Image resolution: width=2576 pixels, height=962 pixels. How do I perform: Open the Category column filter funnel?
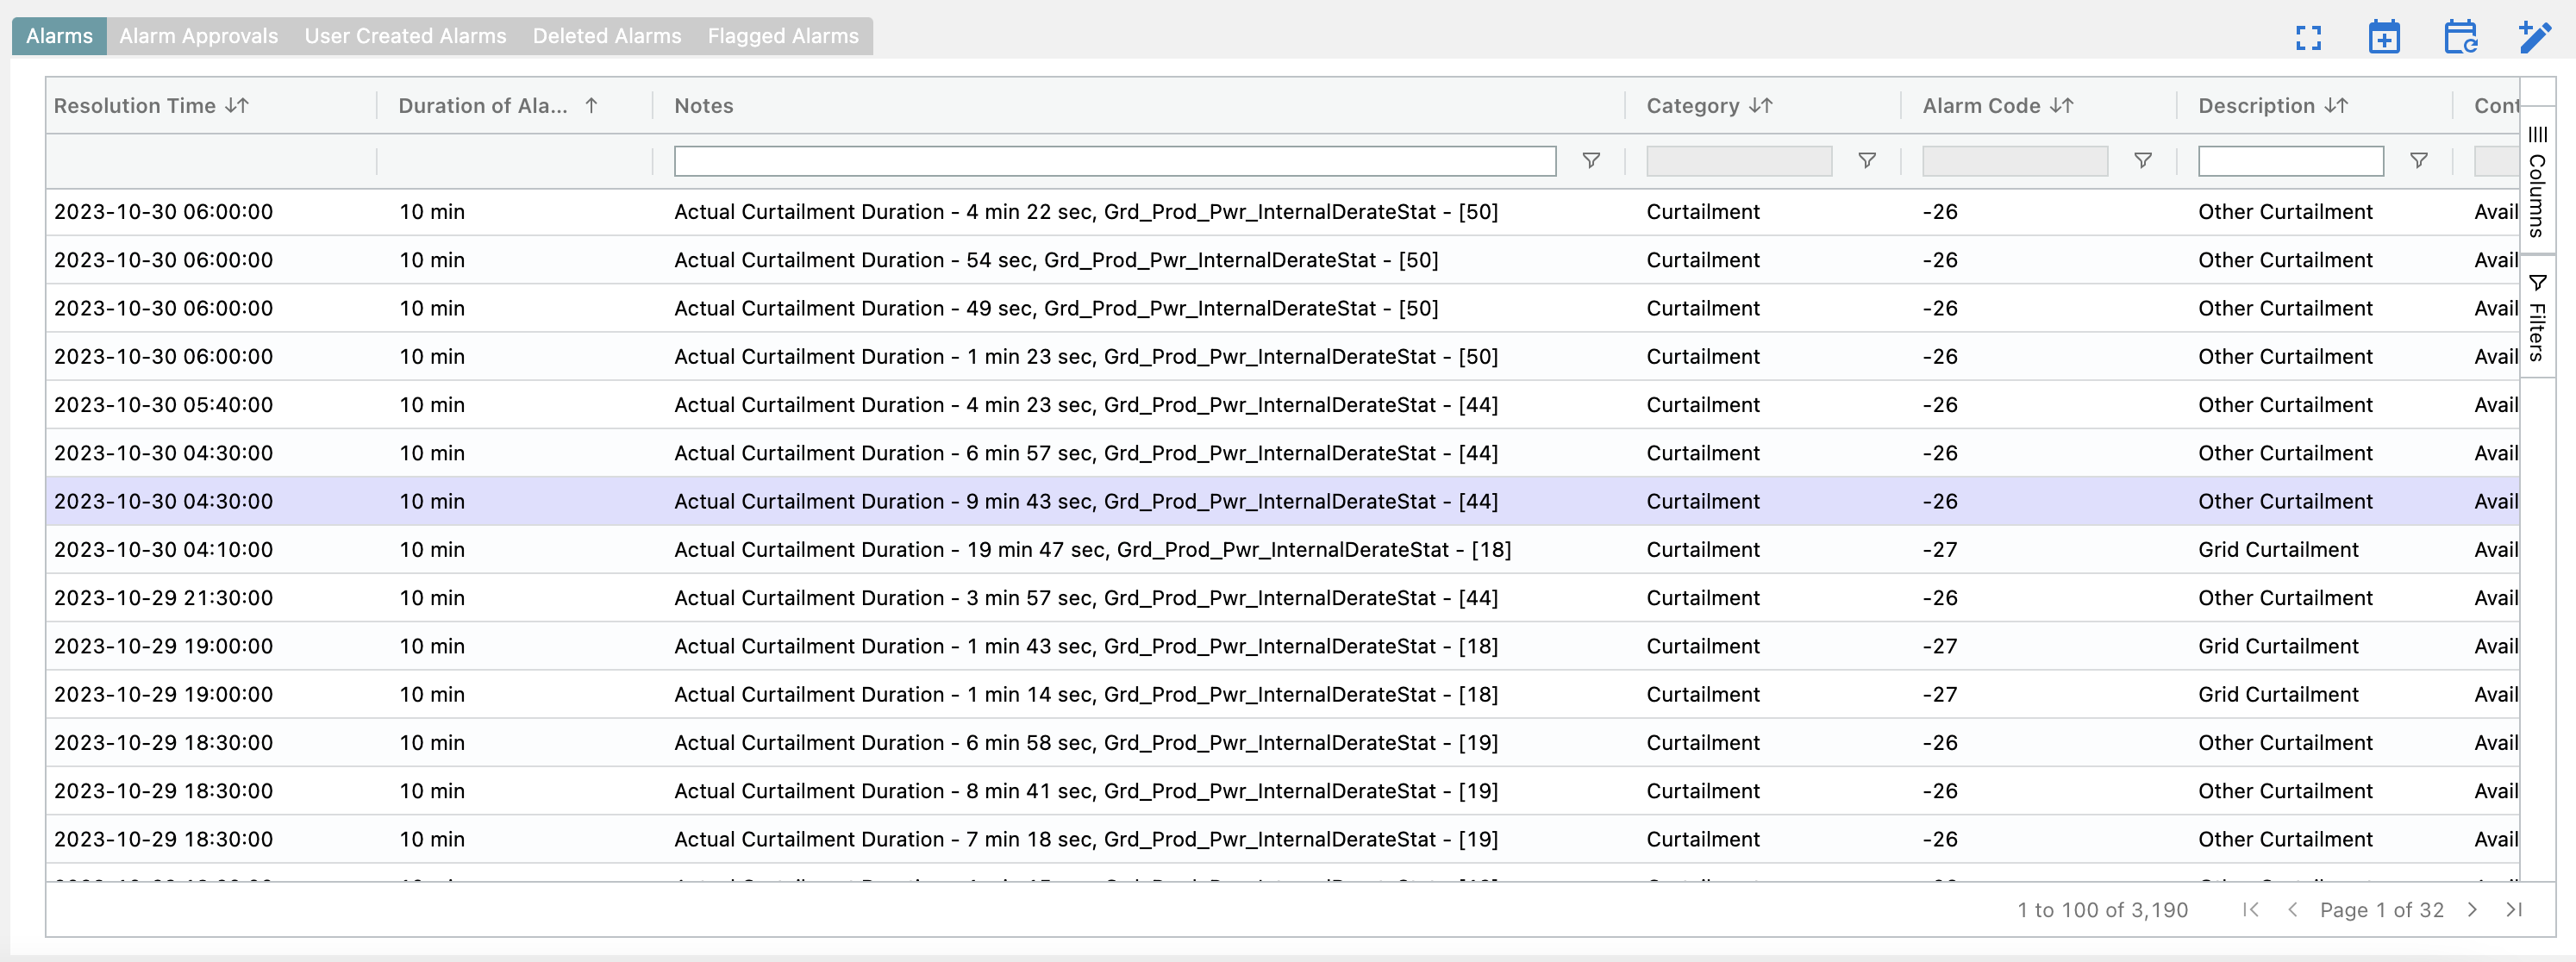1867,160
